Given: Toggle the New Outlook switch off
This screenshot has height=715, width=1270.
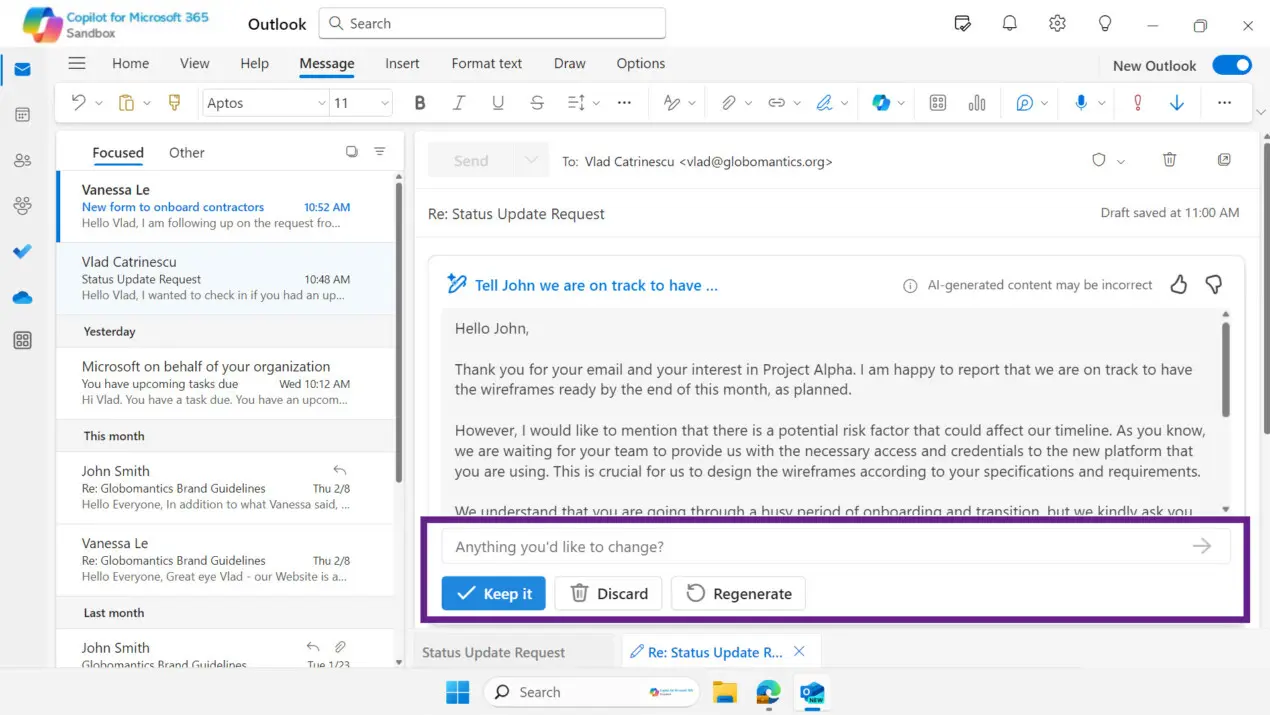Looking at the screenshot, I should [x=1232, y=64].
